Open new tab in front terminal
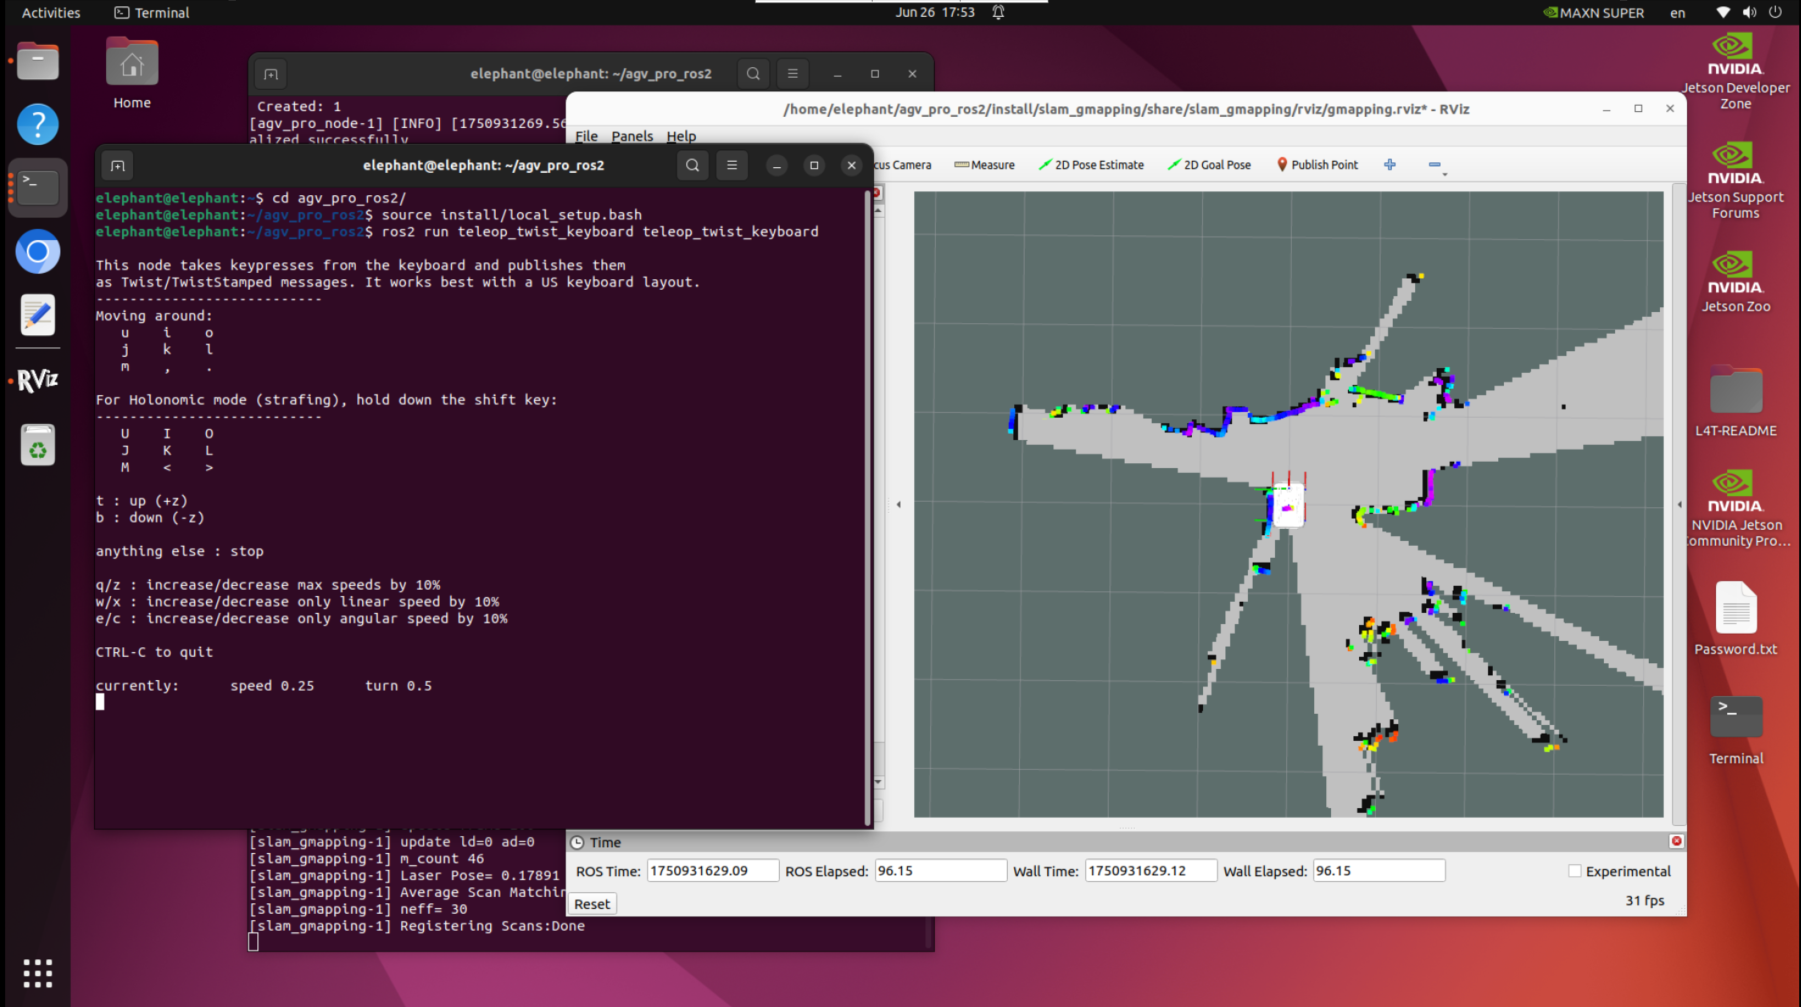This screenshot has height=1007, width=1801. (x=118, y=166)
